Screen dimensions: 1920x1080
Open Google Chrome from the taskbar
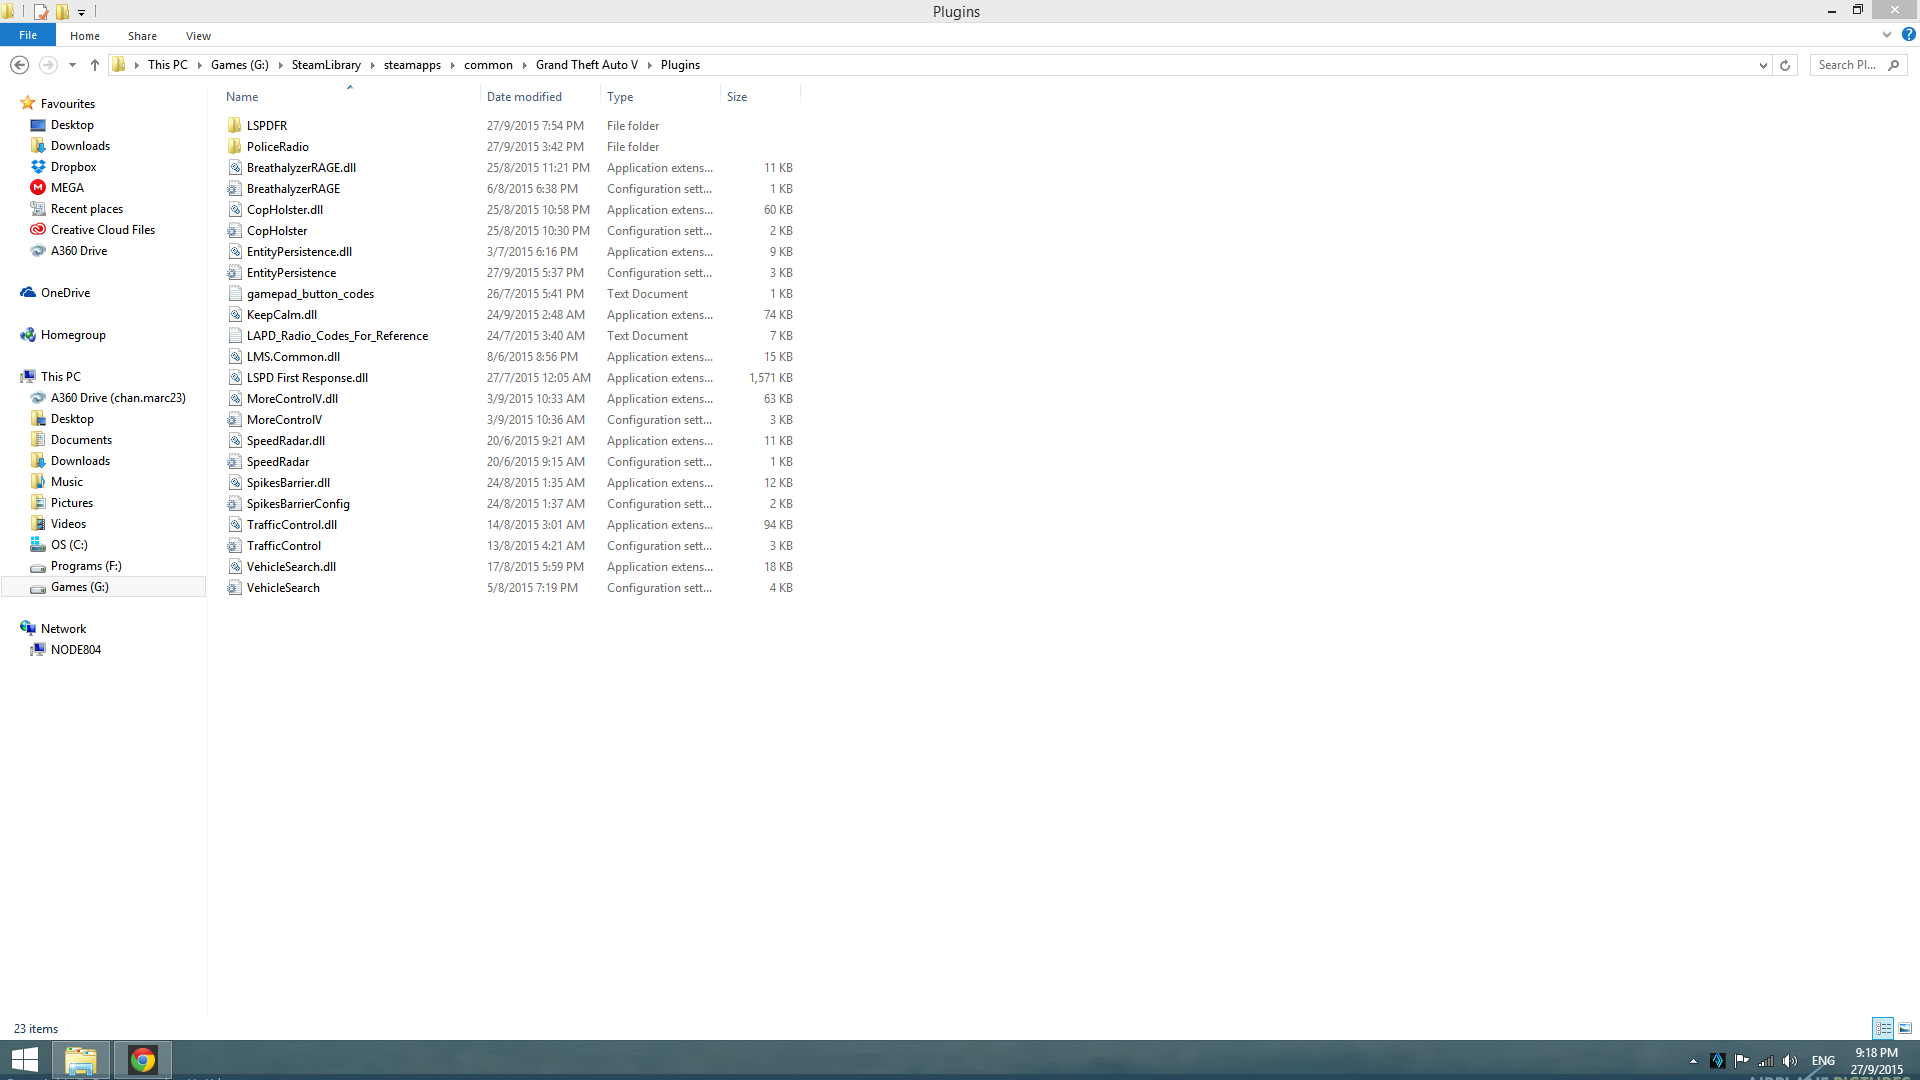coord(143,1060)
